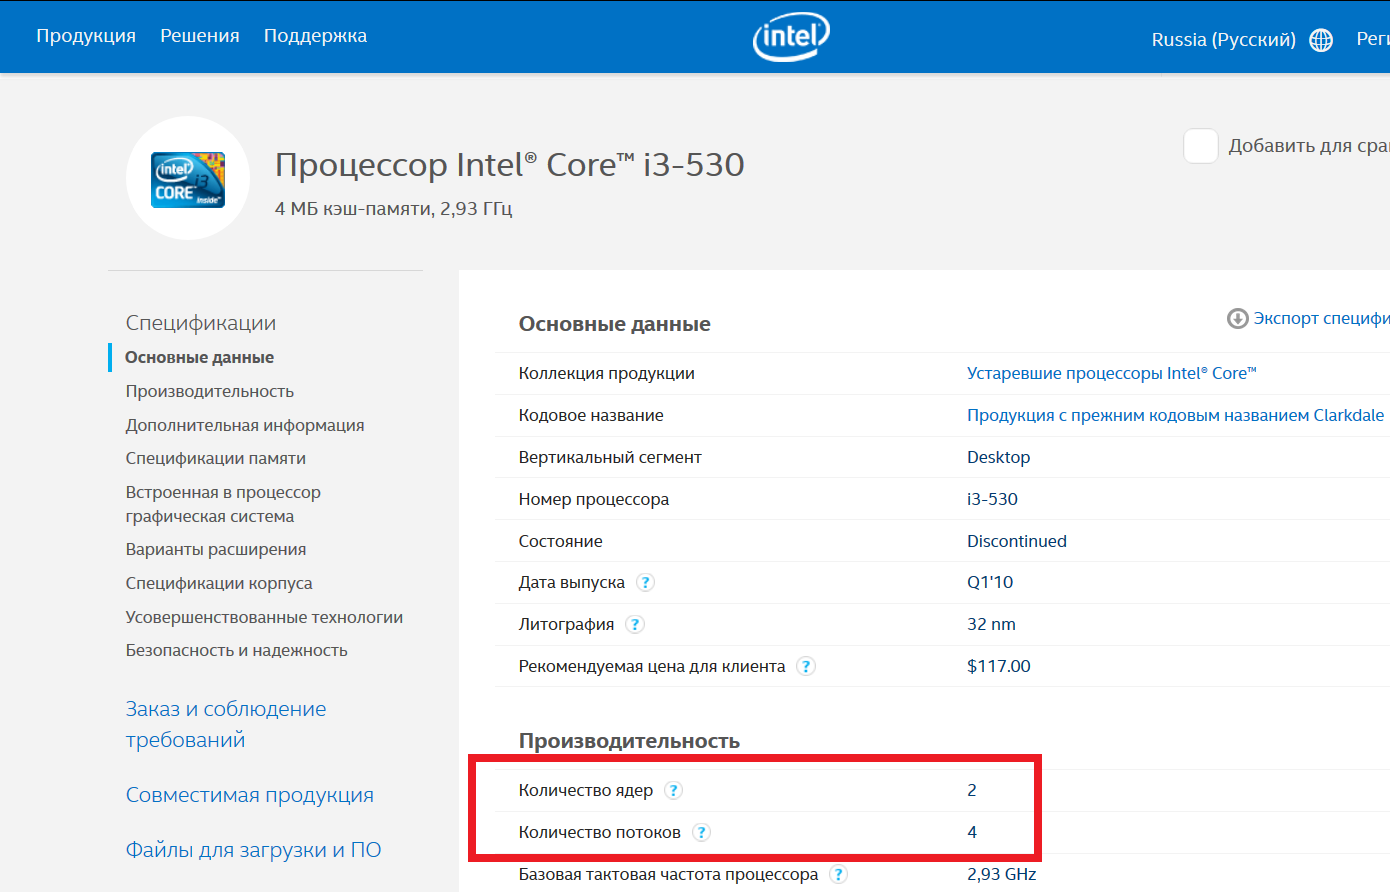The image size is (1390, 892).
Task: Open Устаревшие процессоры Intel Core link
Action: 1111,373
